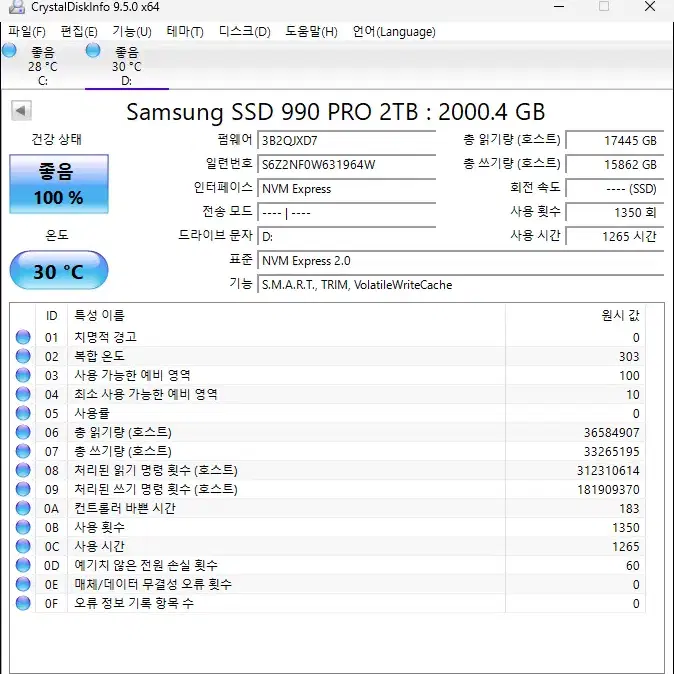Select the D: drive status orb
Screen dimensions: 674x674
[93, 50]
